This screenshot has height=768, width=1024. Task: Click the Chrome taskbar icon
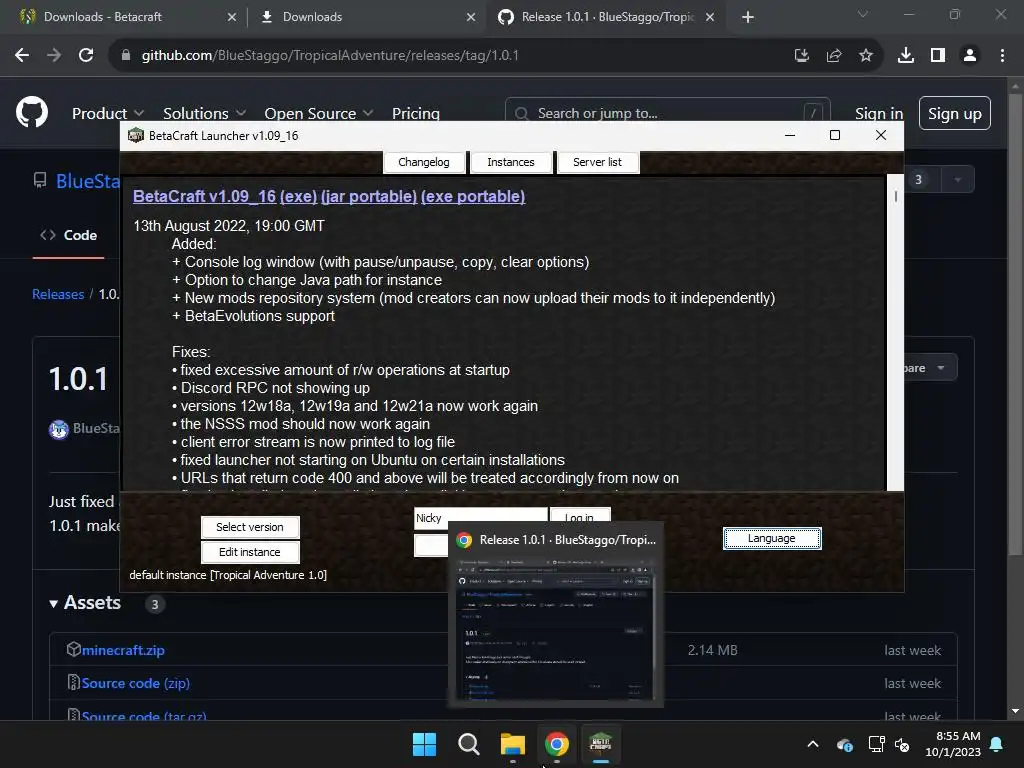(x=557, y=744)
